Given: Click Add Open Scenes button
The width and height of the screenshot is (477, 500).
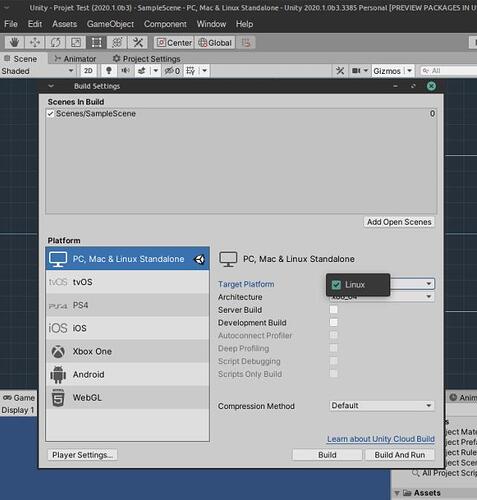Looking at the screenshot, I should pos(399,222).
